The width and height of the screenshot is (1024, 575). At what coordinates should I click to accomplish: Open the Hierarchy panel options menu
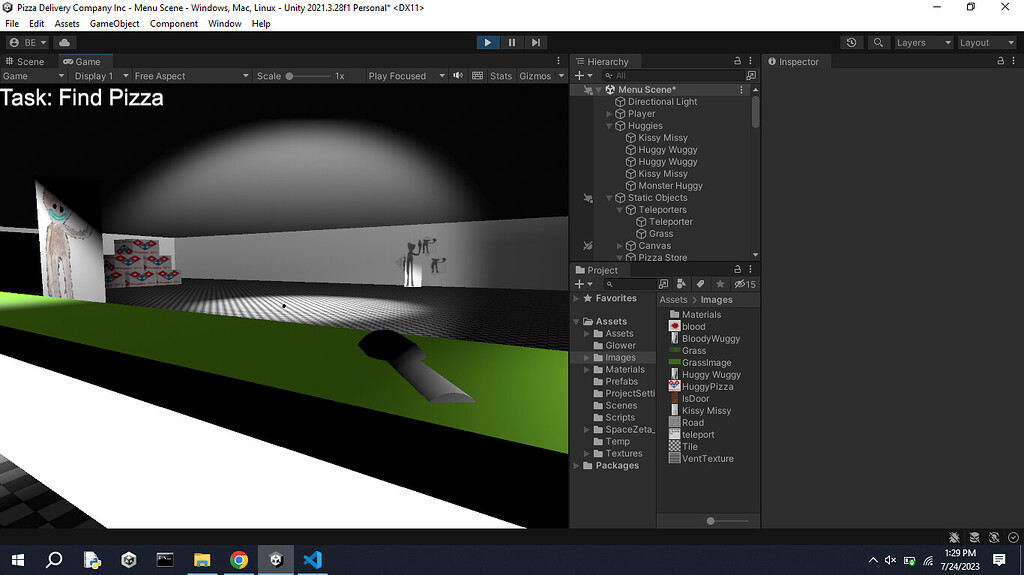[750, 61]
